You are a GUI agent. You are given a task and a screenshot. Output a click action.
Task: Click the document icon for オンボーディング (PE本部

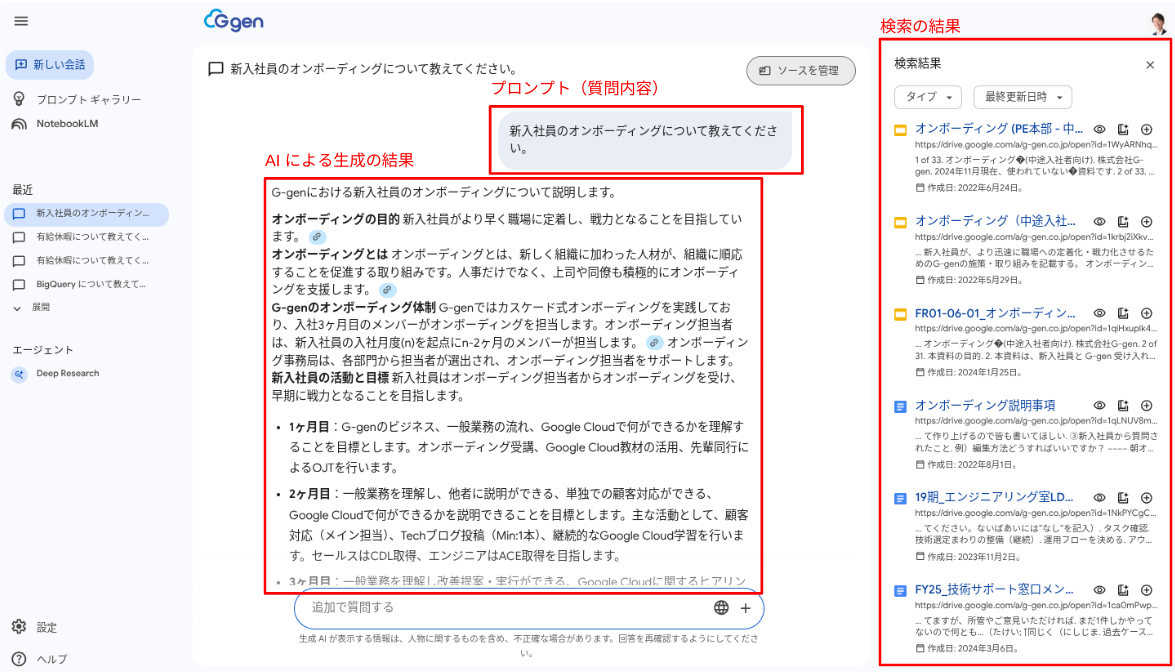(x=1123, y=130)
